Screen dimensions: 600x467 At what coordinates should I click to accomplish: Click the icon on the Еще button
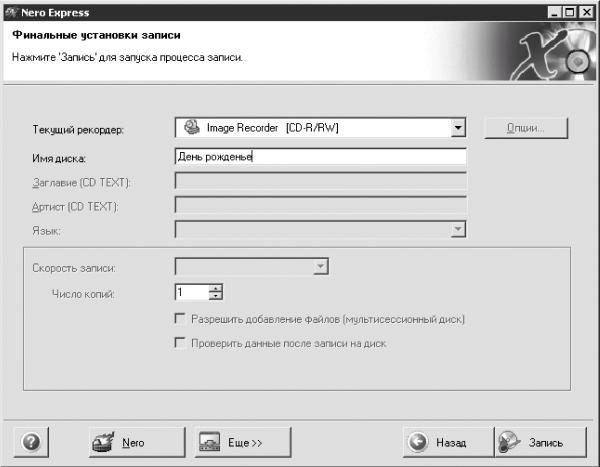(209, 442)
